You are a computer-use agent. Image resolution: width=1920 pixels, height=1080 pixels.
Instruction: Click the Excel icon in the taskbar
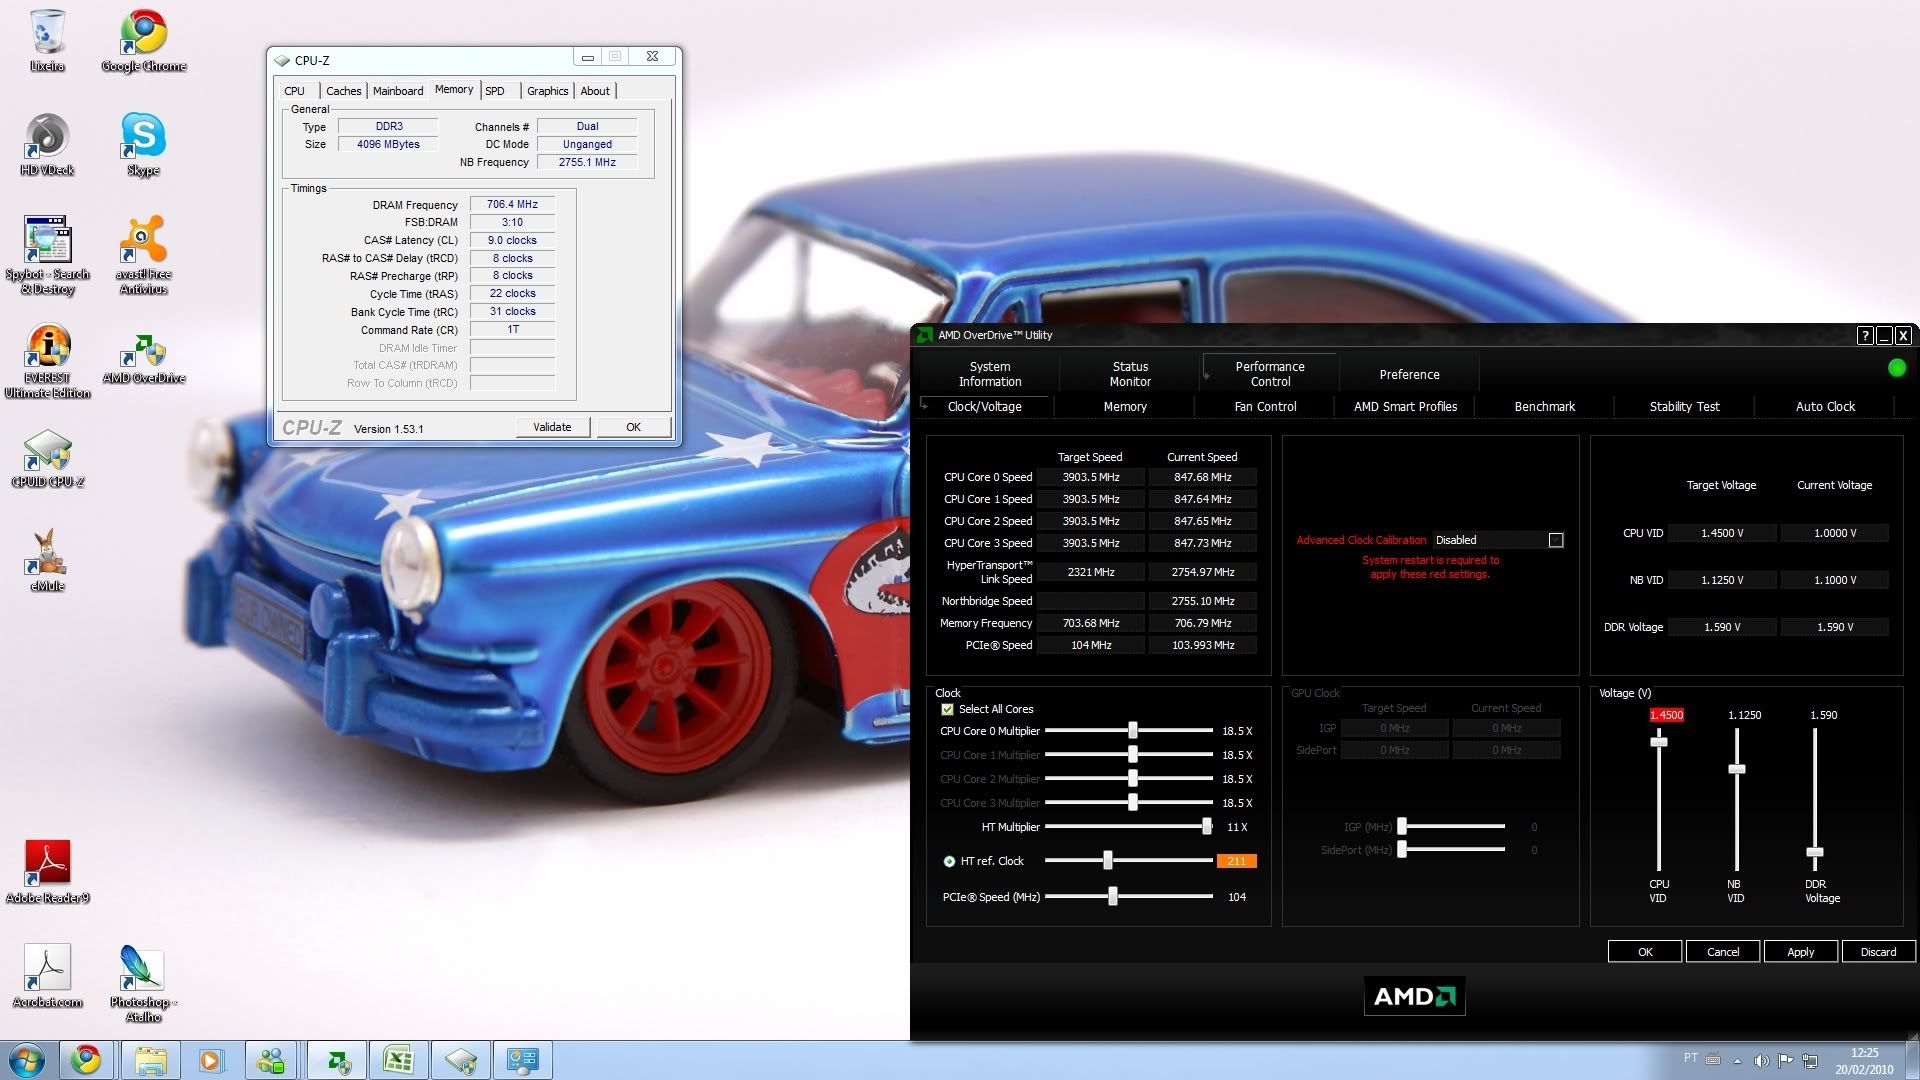pos(398,1060)
